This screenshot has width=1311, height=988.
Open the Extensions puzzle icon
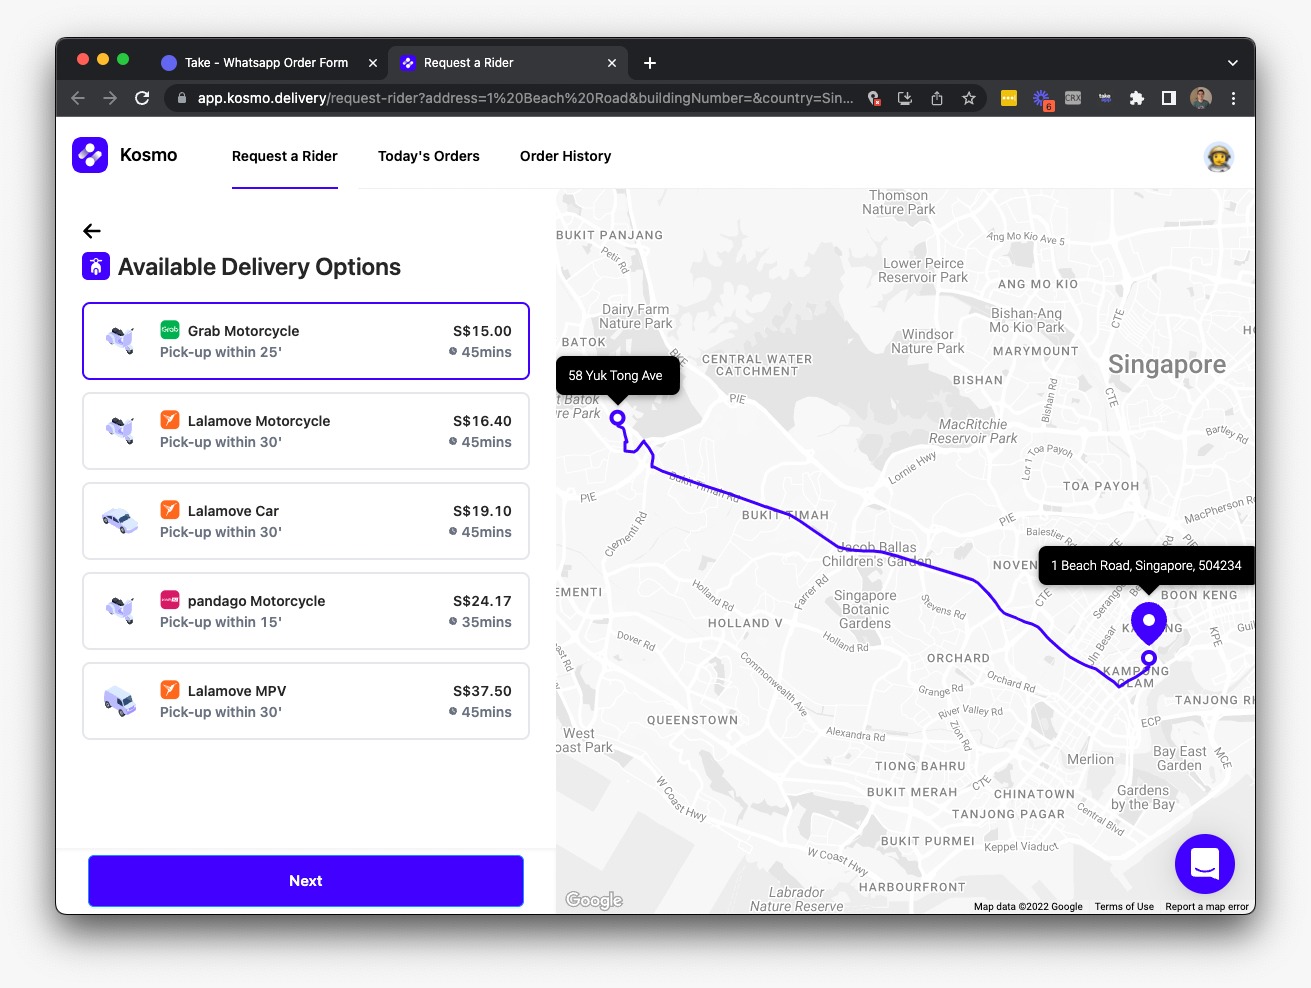tap(1137, 98)
